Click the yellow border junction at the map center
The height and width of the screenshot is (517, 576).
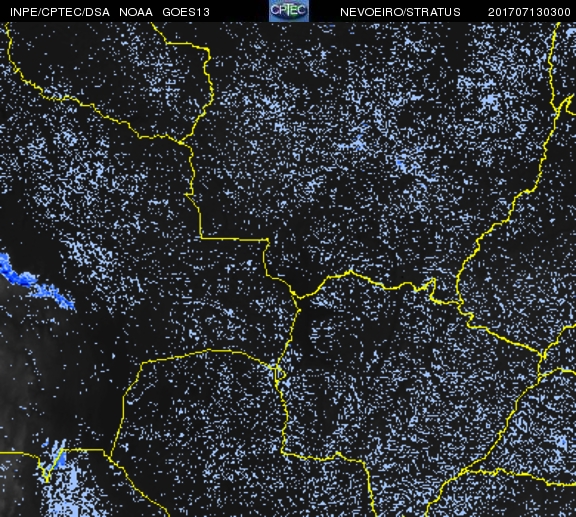pos(297,296)
